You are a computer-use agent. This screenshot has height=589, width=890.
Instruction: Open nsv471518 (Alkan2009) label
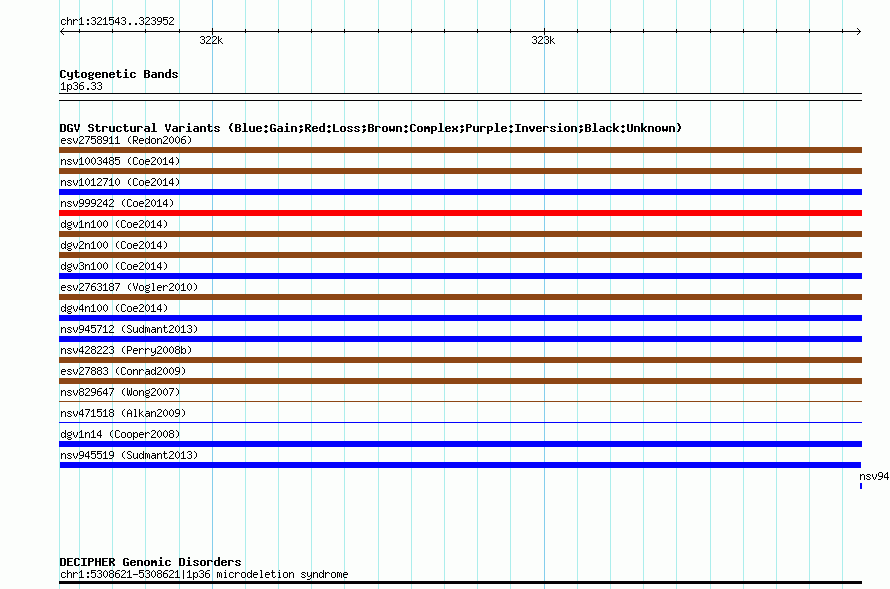(123, 413)
